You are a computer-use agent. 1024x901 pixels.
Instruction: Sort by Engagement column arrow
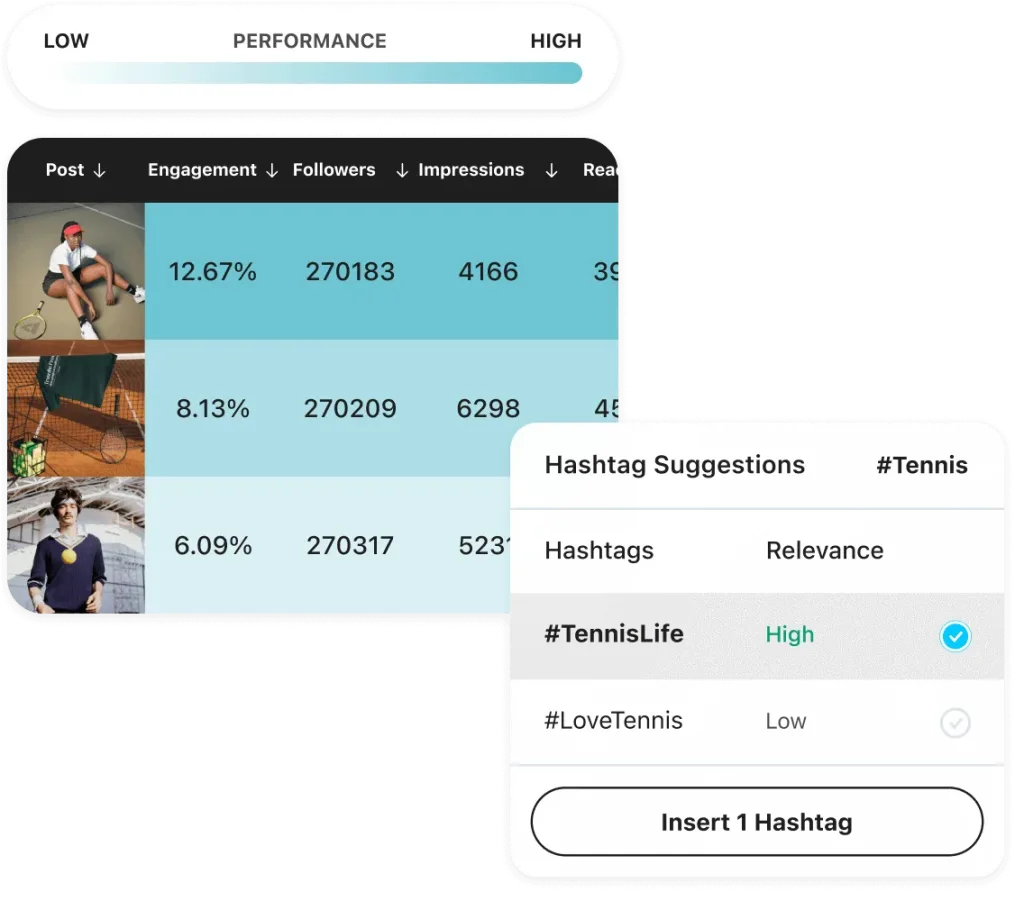coord(271,171)
